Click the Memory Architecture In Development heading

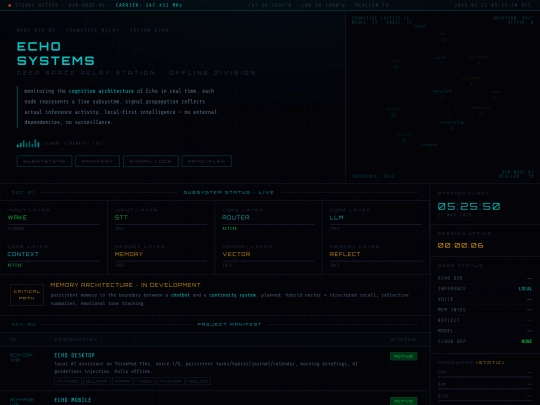[x=125, y=285]
